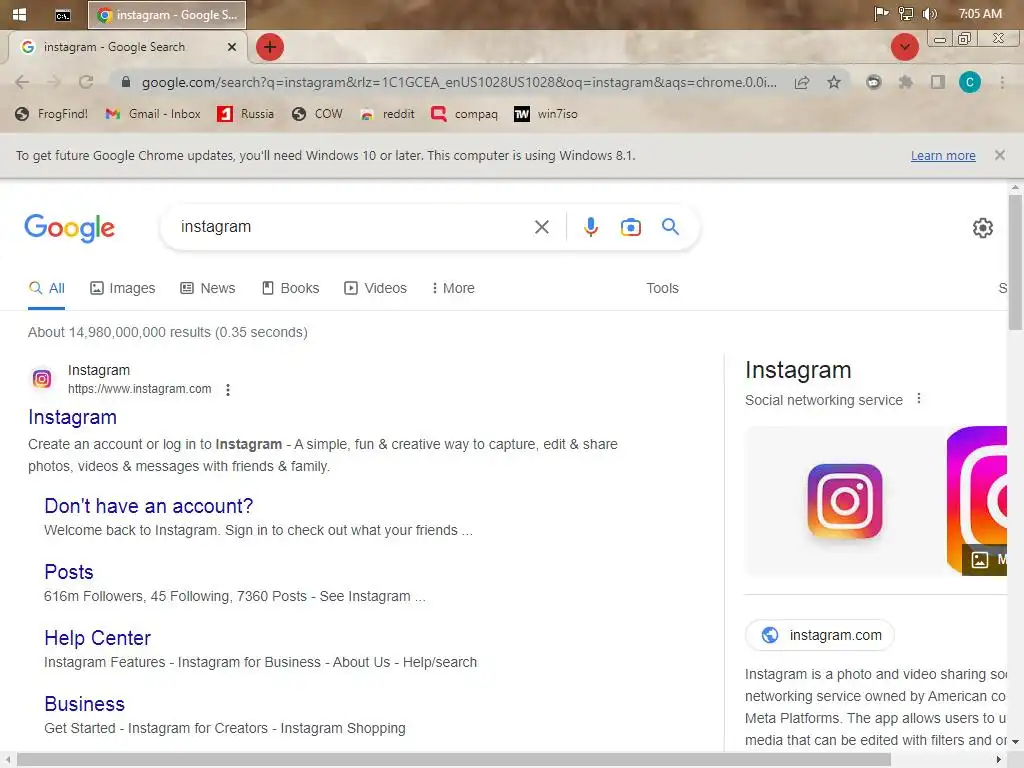The height and width of the screenshot is (768, 1024).
Task: Open the Russia bookmark
Action: 246,114
